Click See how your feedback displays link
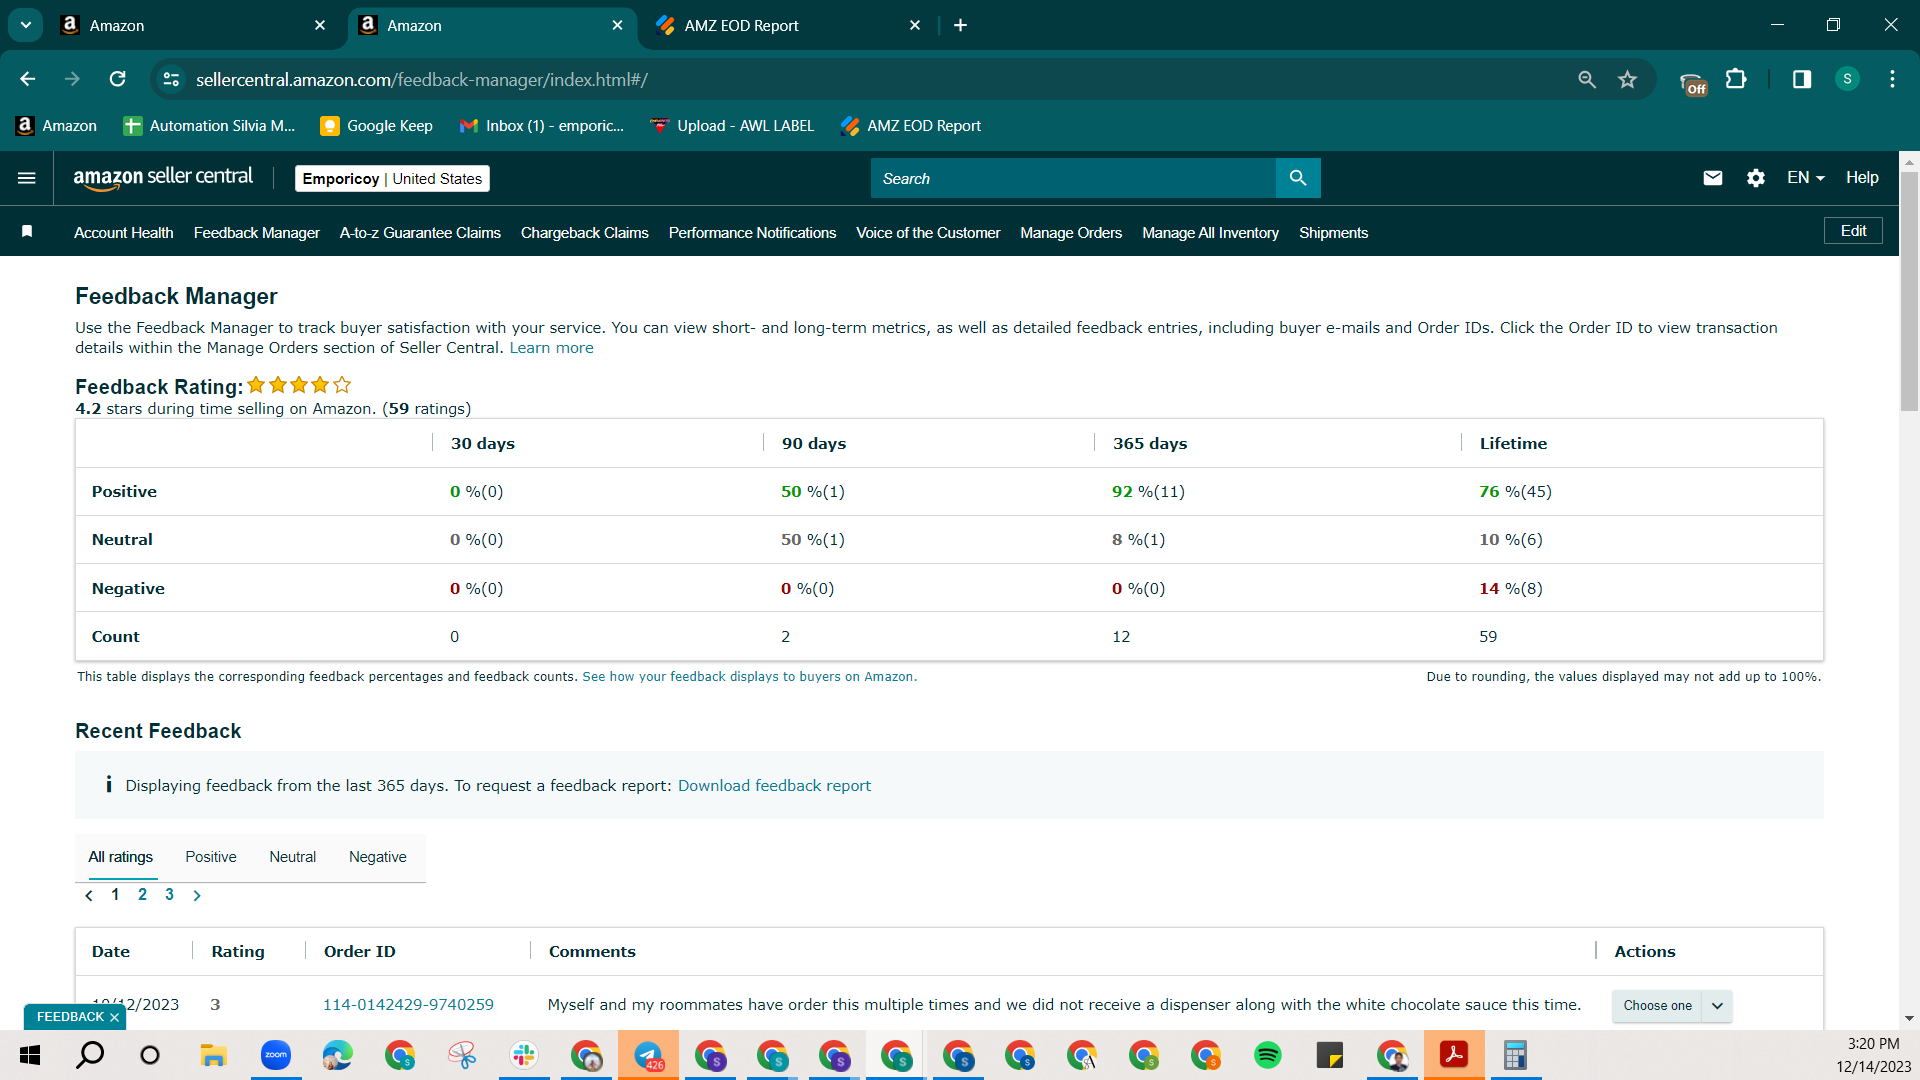 [x=749, y=677]
